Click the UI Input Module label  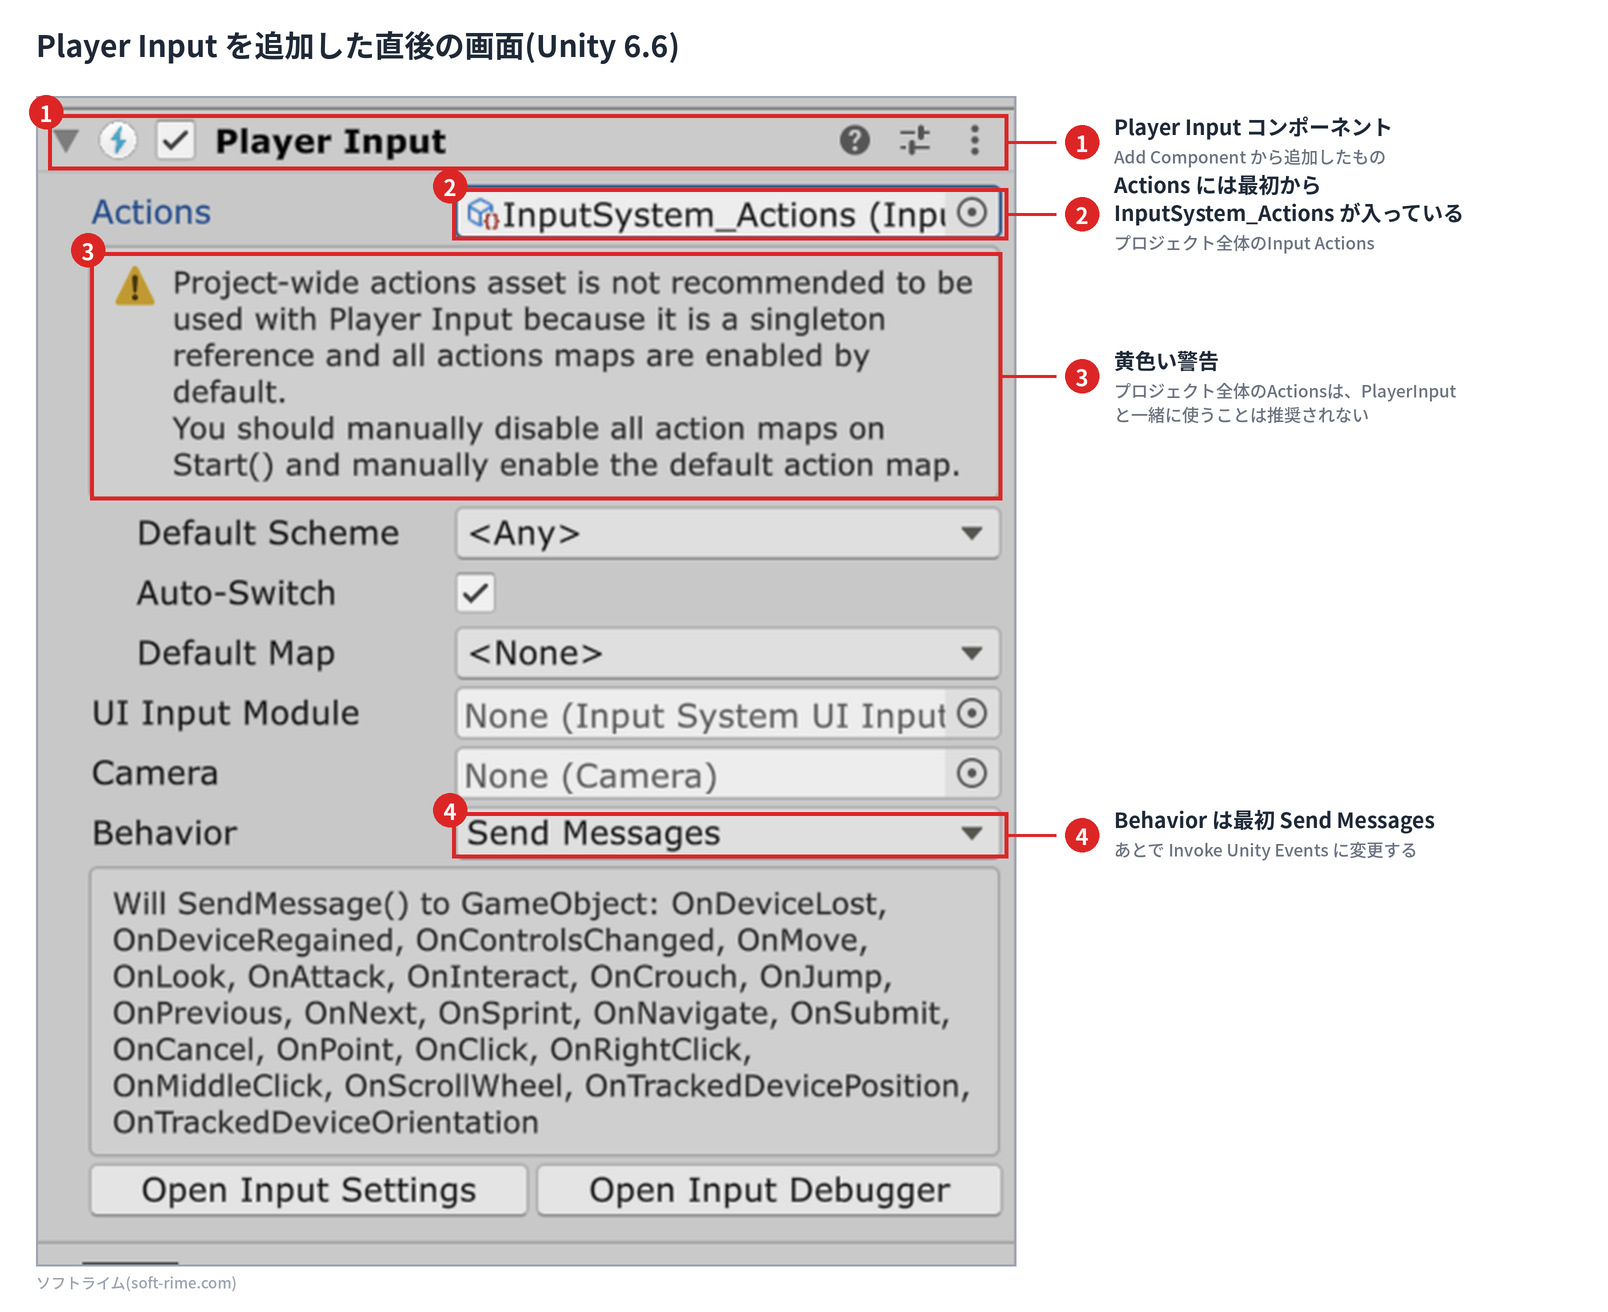(225, 713)
